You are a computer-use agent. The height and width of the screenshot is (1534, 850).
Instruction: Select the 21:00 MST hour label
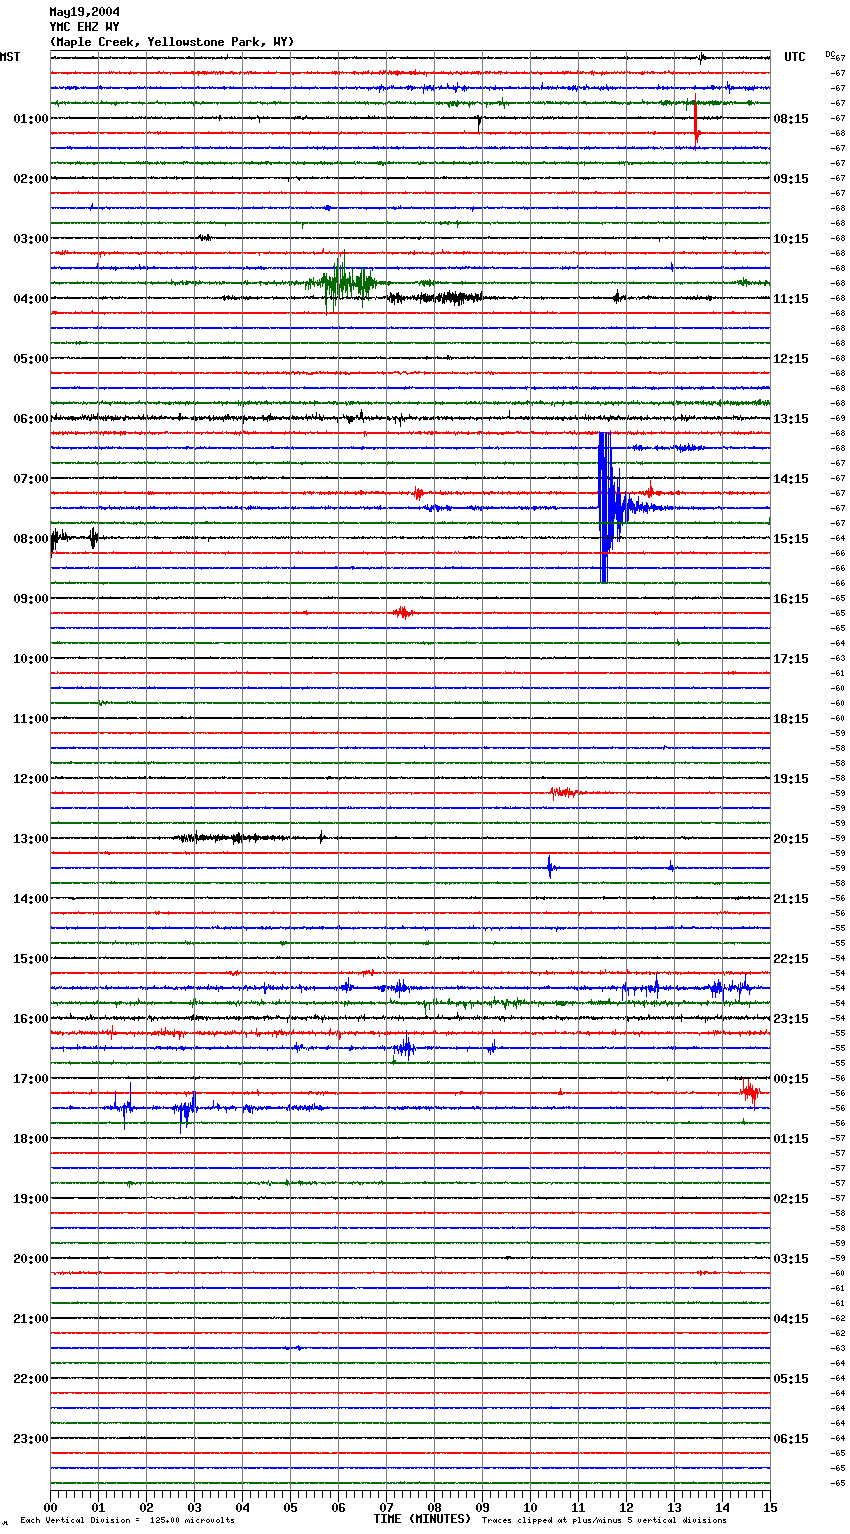click(x=31, y=1319)
